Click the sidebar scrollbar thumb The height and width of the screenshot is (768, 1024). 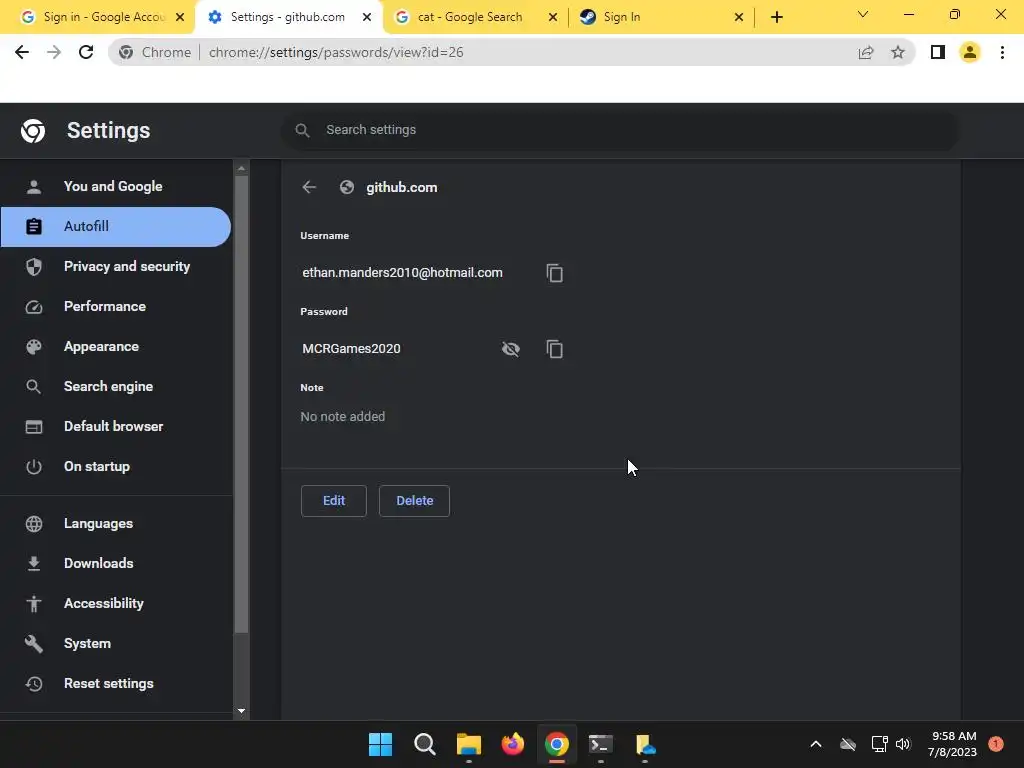[241, 405]
